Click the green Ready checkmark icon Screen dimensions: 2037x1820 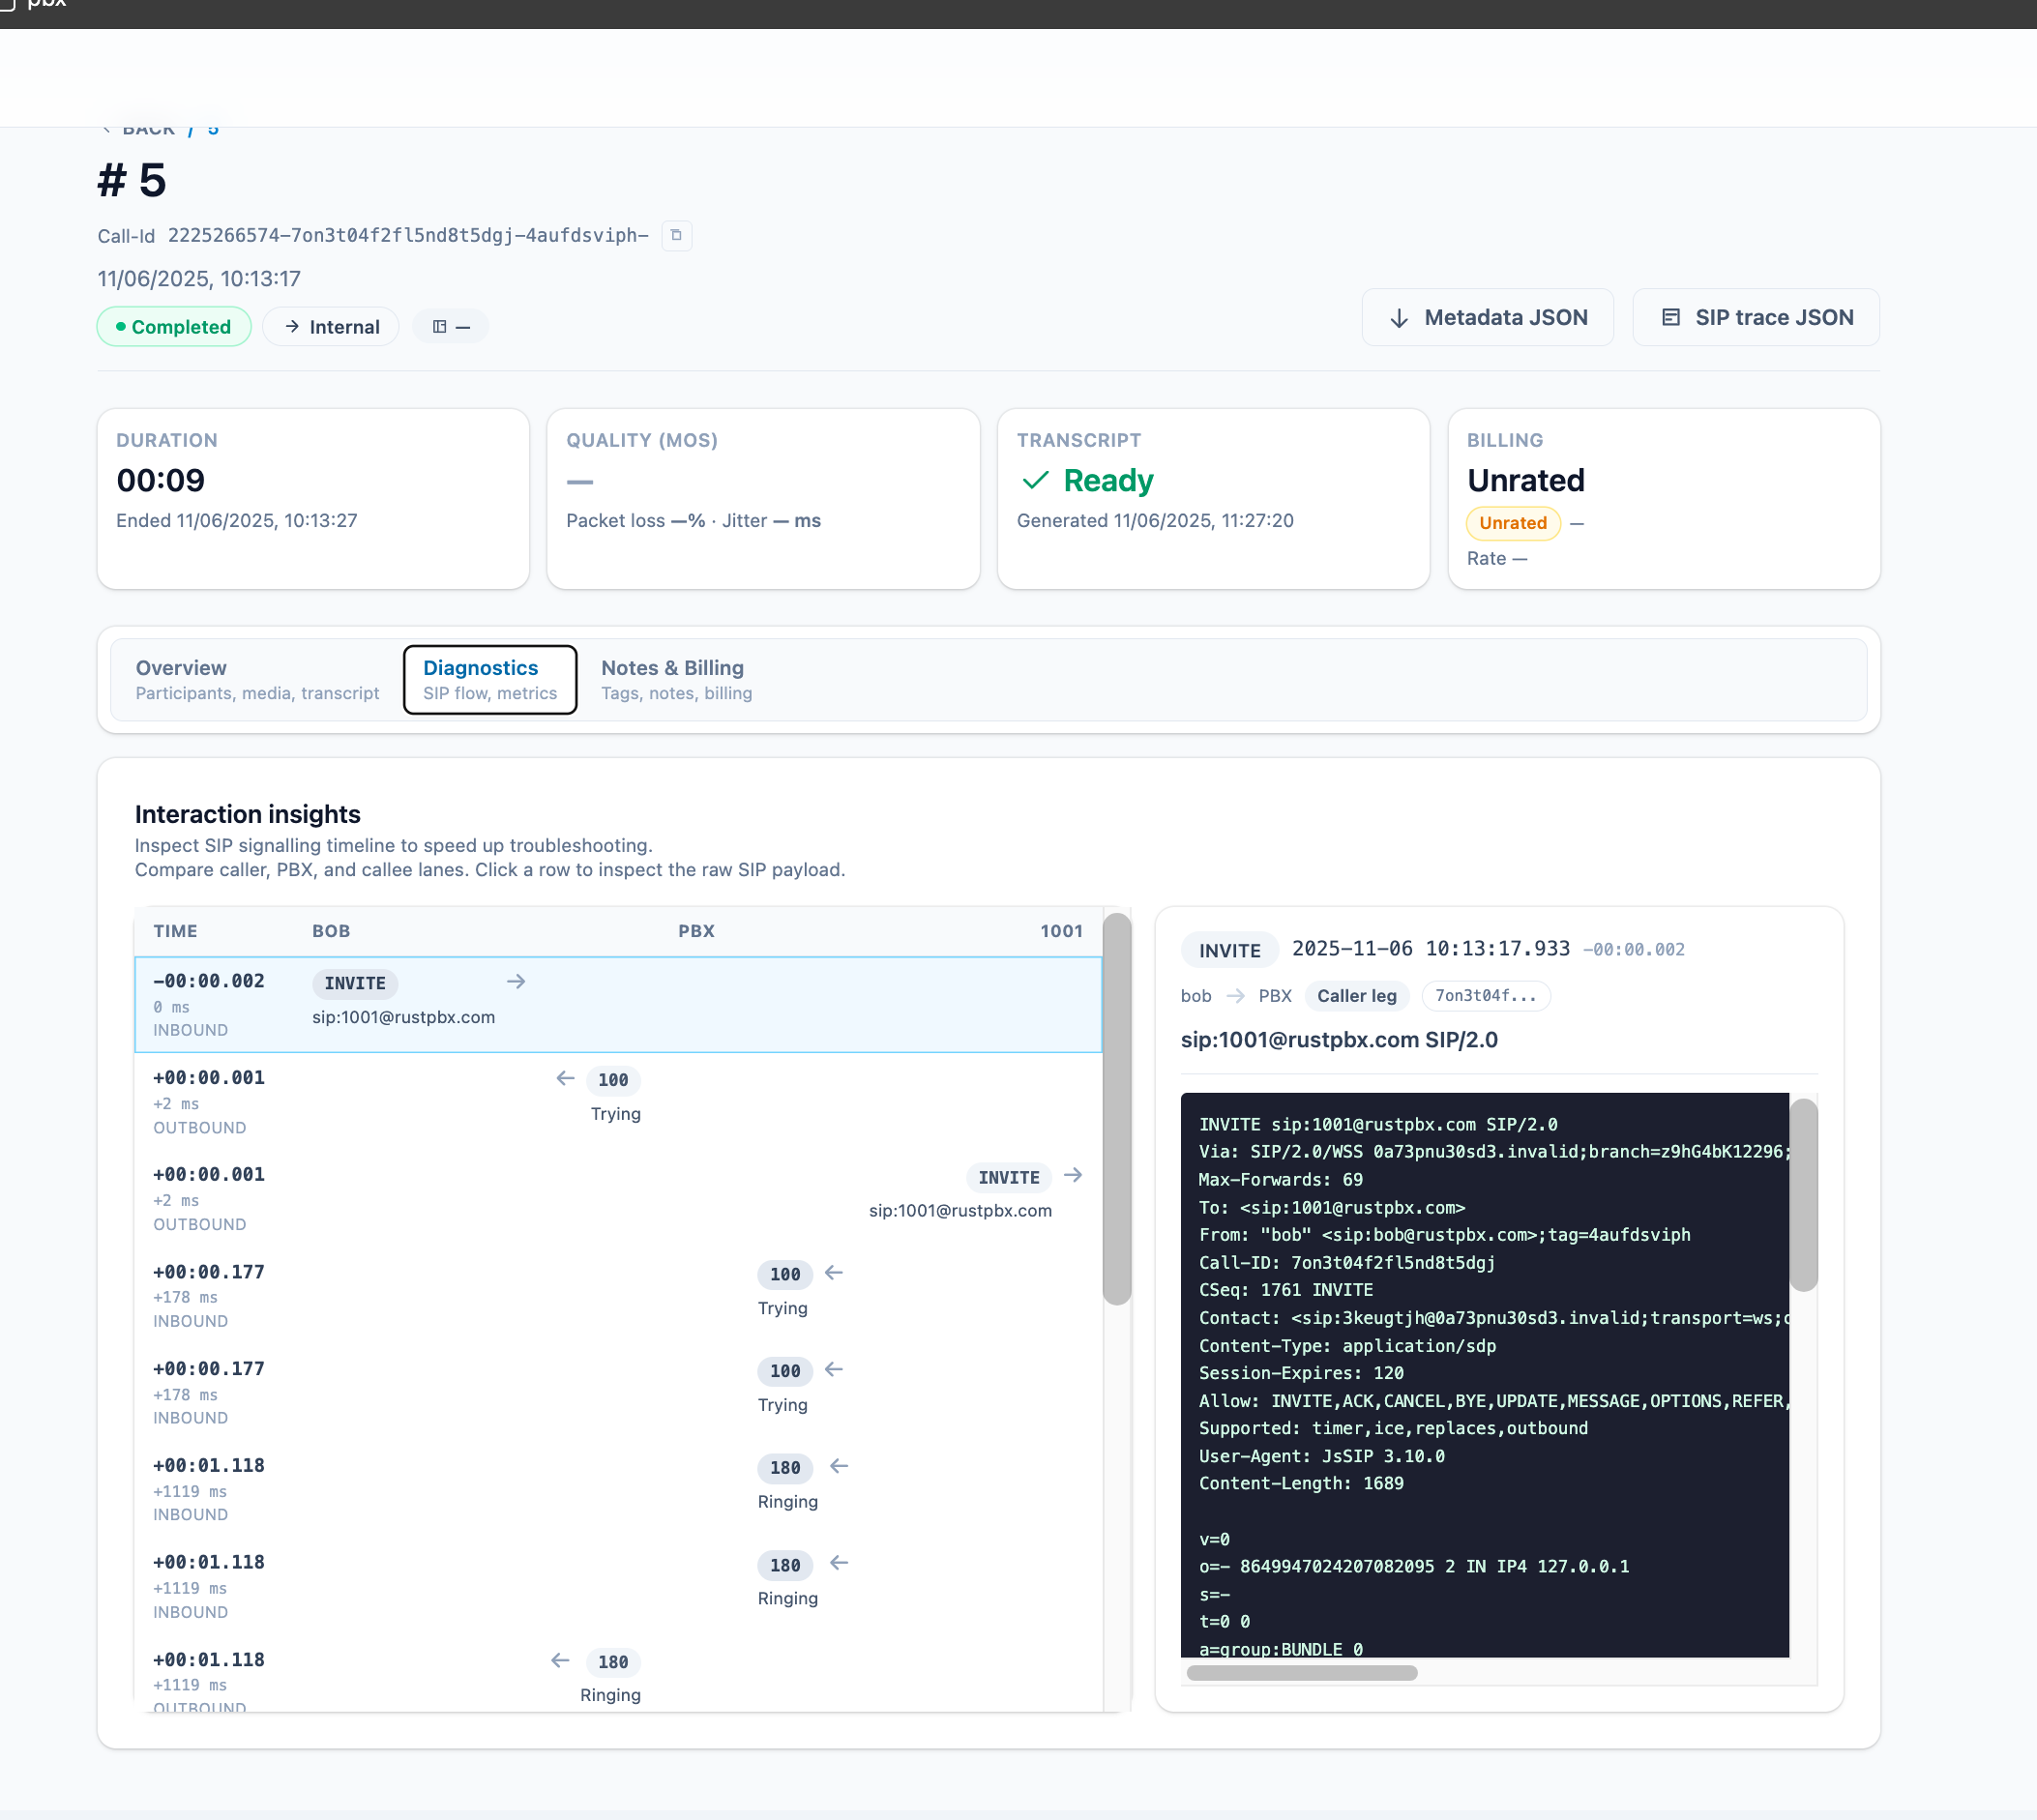coord(1035,481)
